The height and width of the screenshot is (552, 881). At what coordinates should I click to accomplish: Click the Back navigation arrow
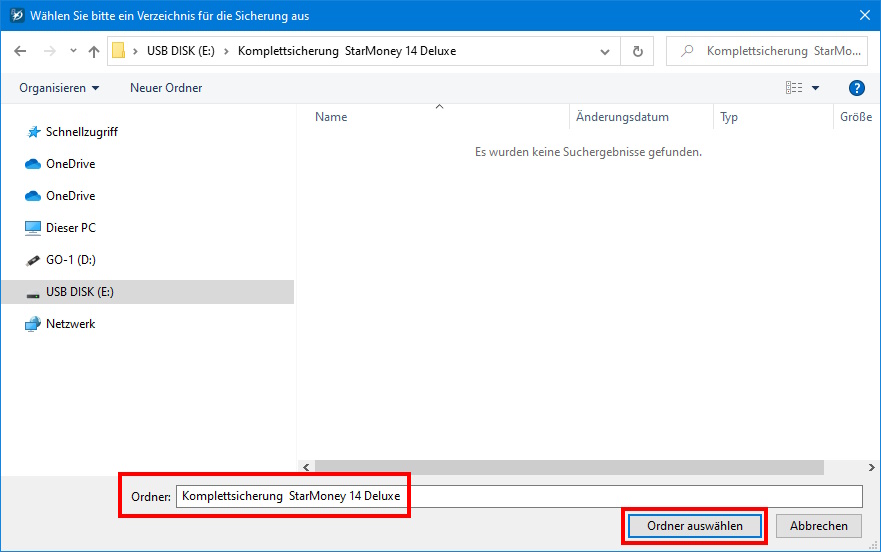pos(20,51)
